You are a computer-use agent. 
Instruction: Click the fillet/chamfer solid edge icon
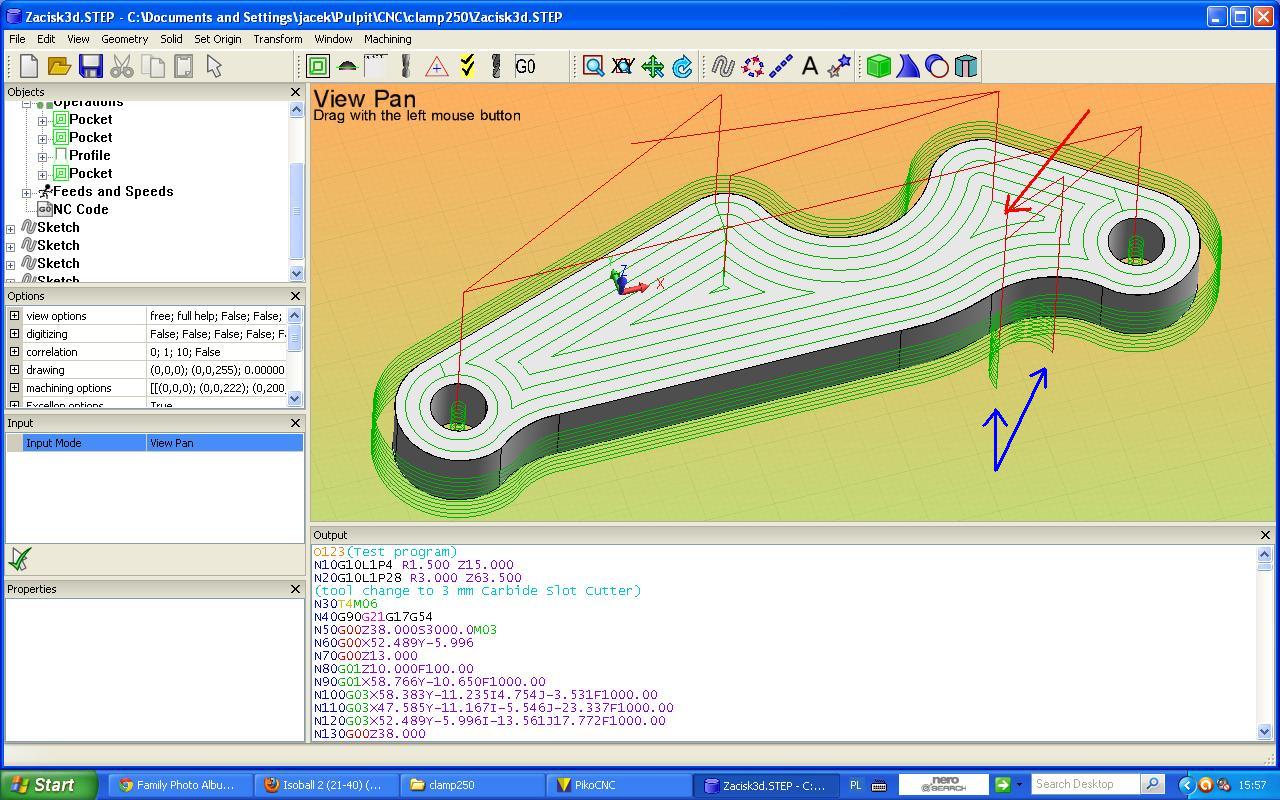tap(966, 66)
